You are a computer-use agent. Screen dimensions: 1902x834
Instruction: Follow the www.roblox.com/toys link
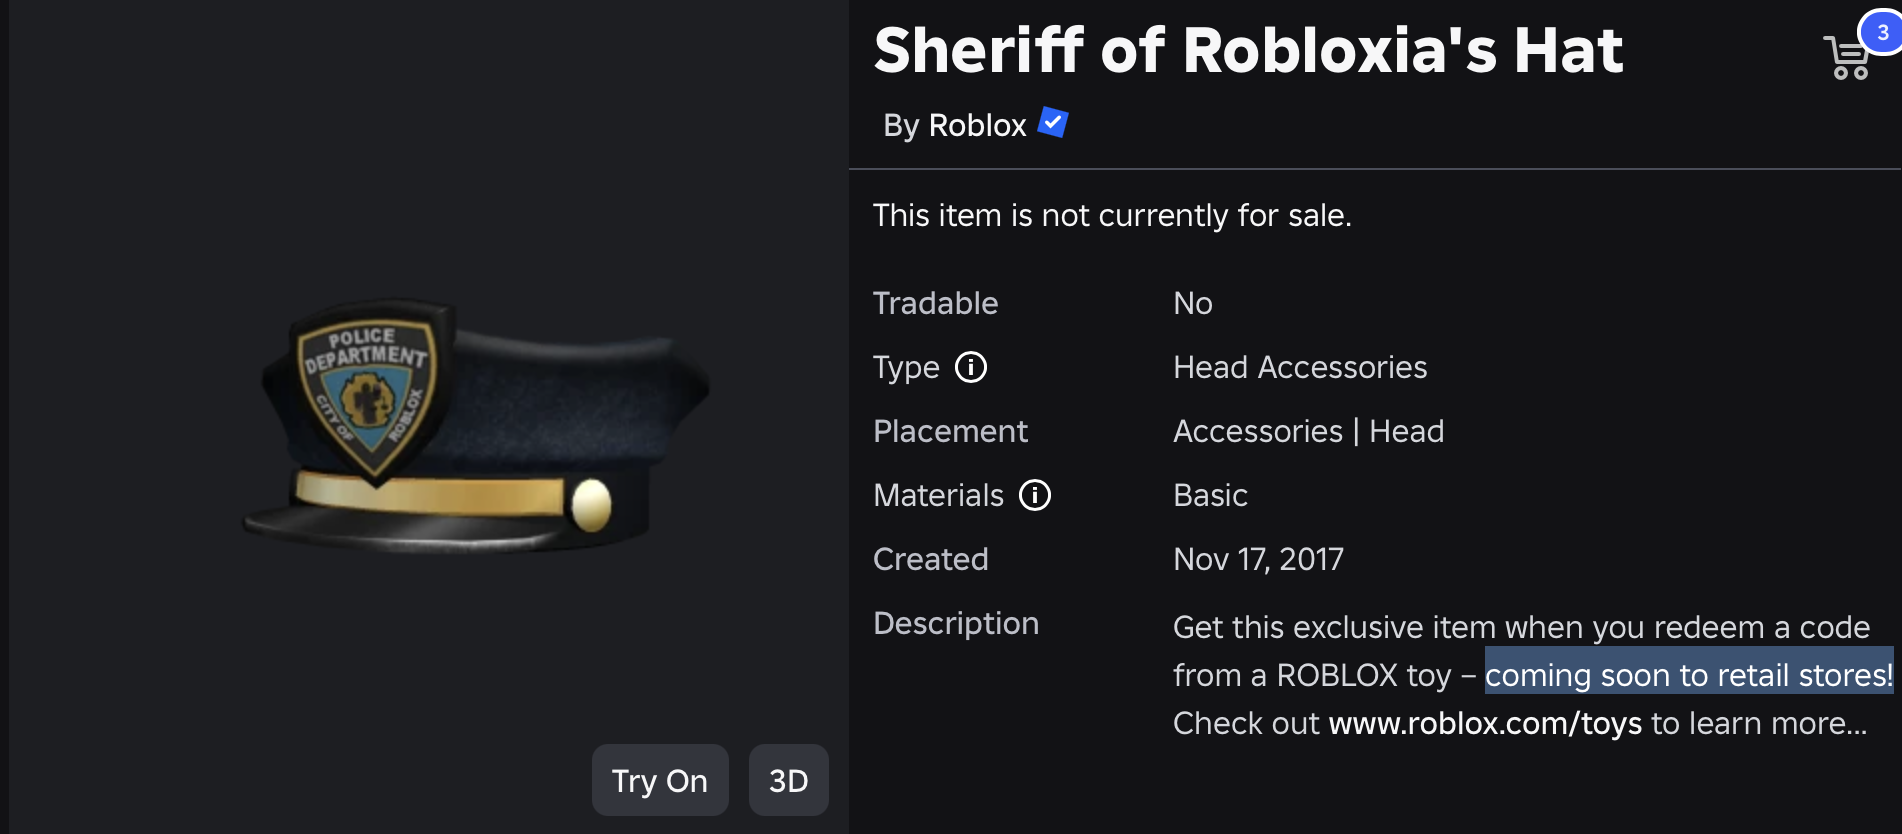point(1484,723)
